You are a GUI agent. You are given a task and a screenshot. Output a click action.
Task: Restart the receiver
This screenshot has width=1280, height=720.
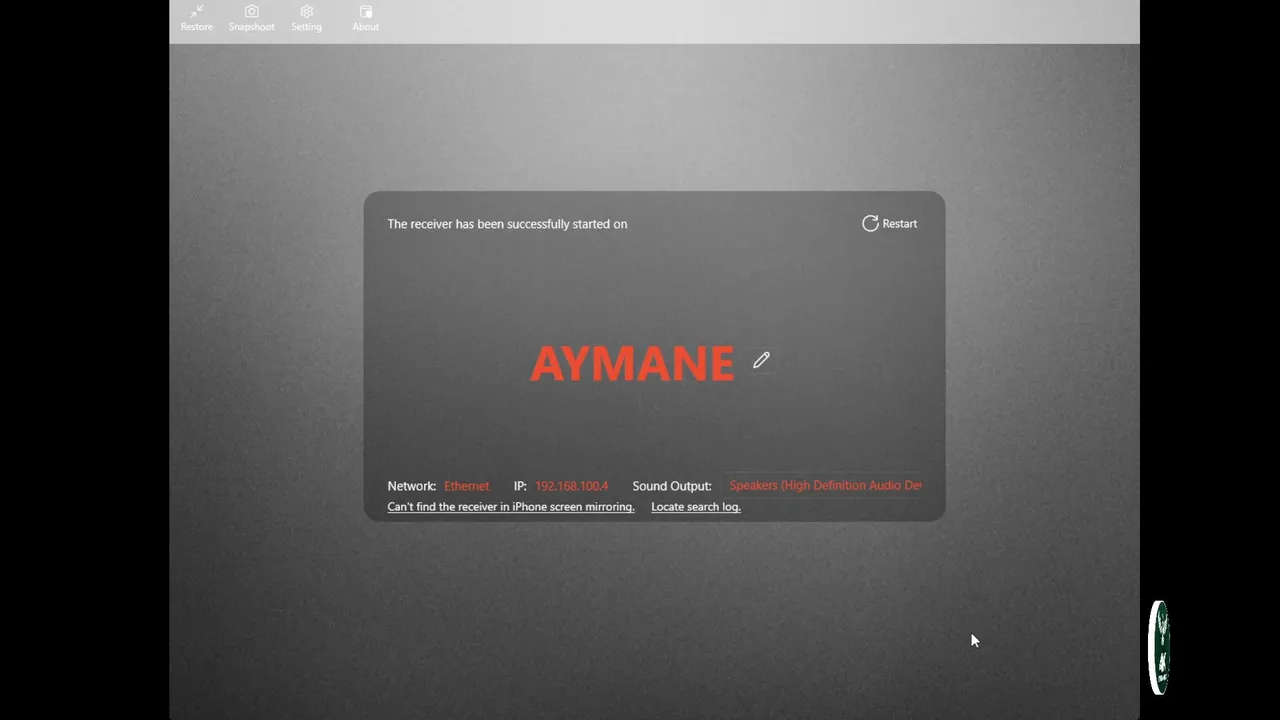point(889,224)
